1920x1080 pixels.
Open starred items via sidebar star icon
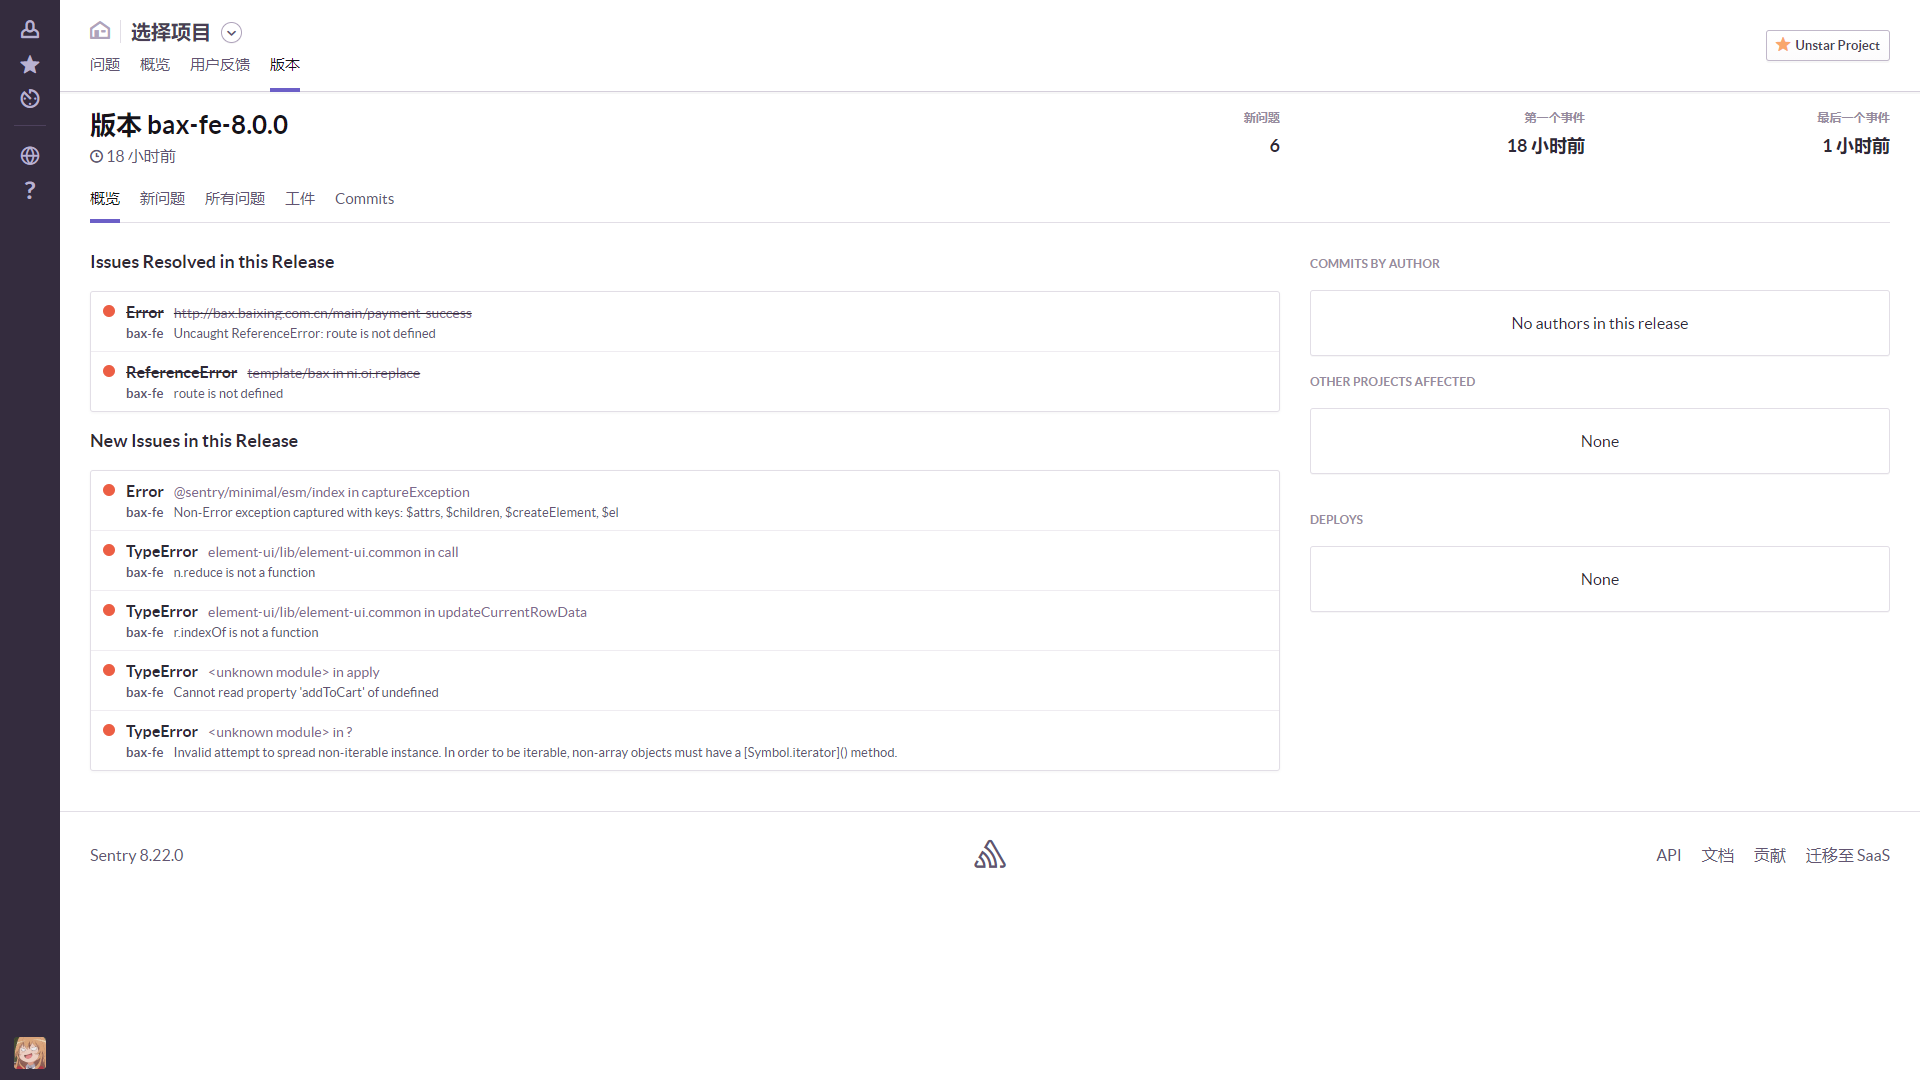(30, 65)
